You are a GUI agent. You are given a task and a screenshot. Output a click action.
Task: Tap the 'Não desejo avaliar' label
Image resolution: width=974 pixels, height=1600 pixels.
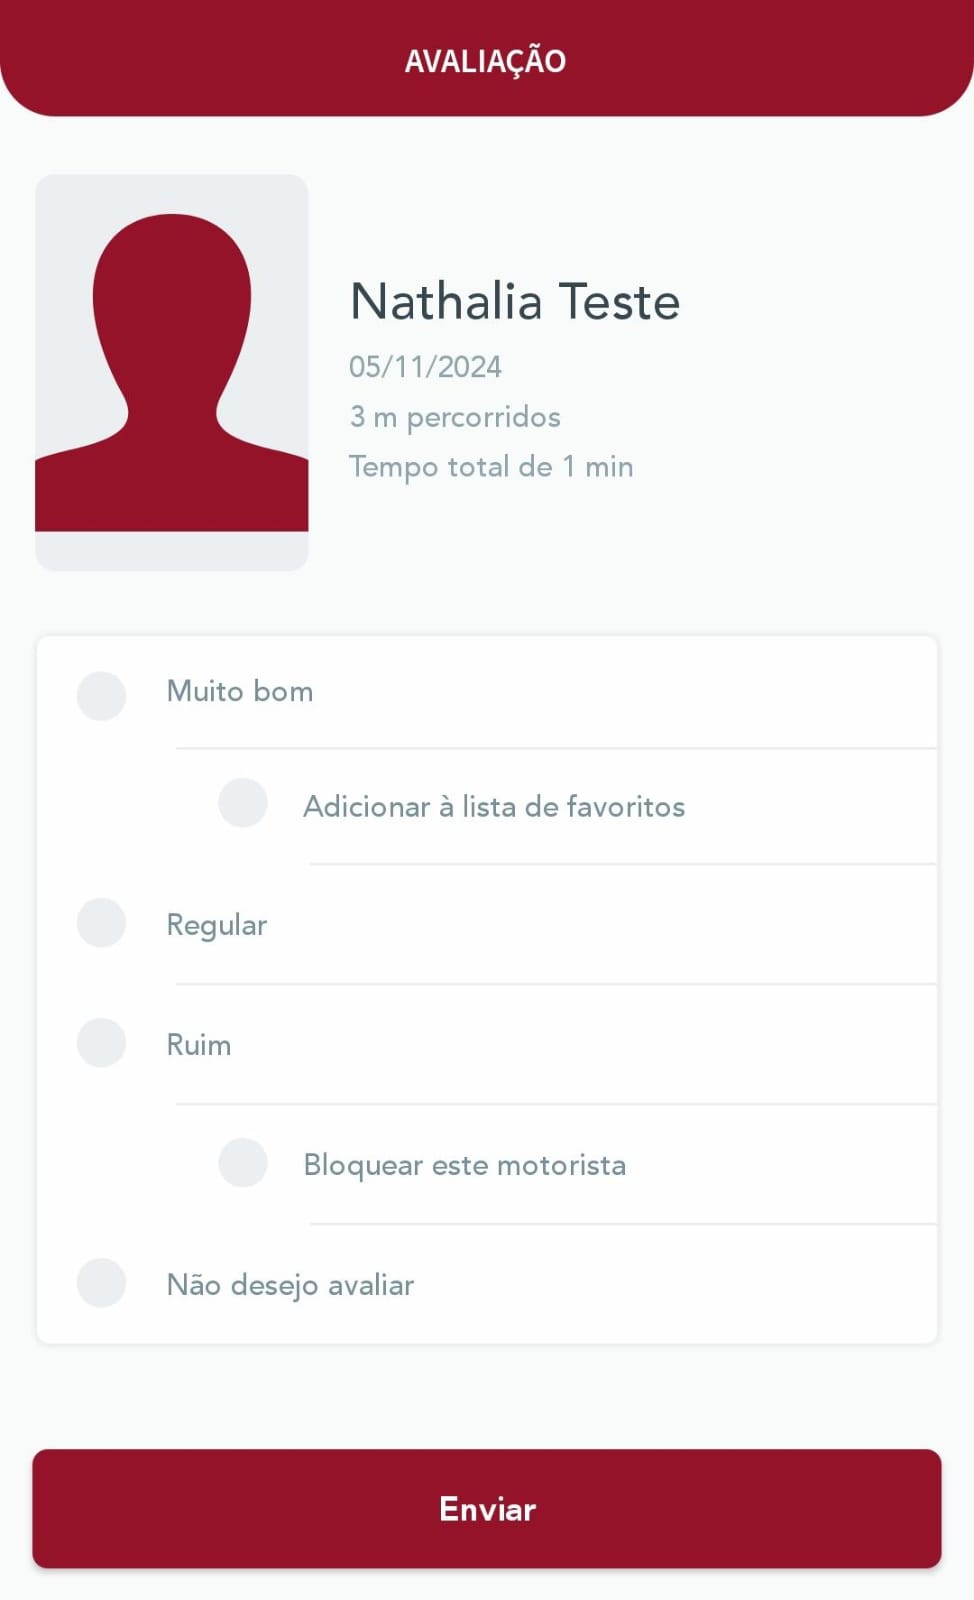pos(290,1285)
